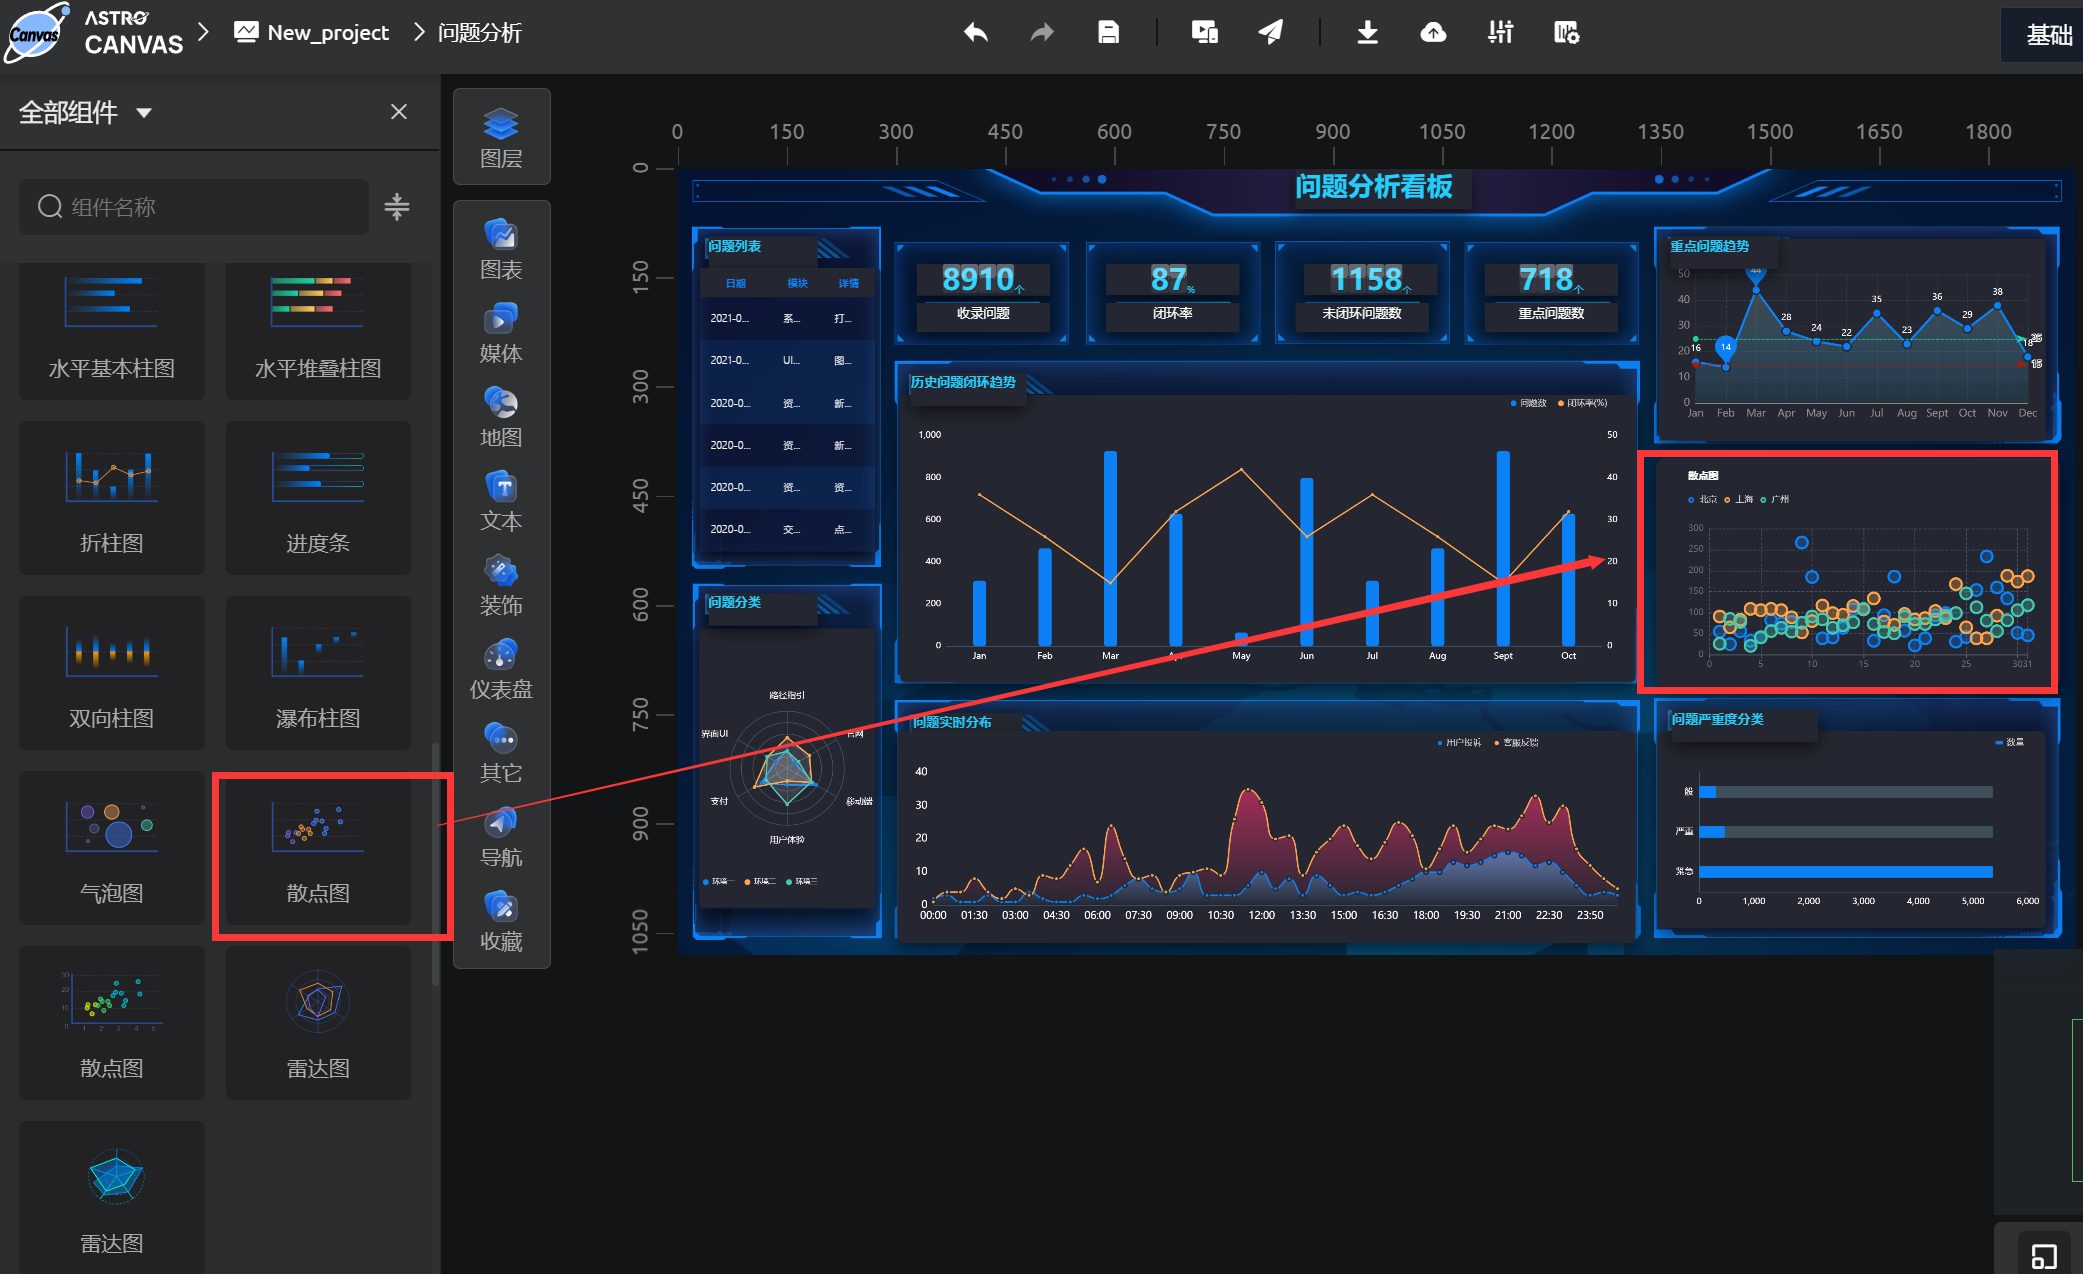
Task: Click the cloud upload icon
Action: 1433,33
